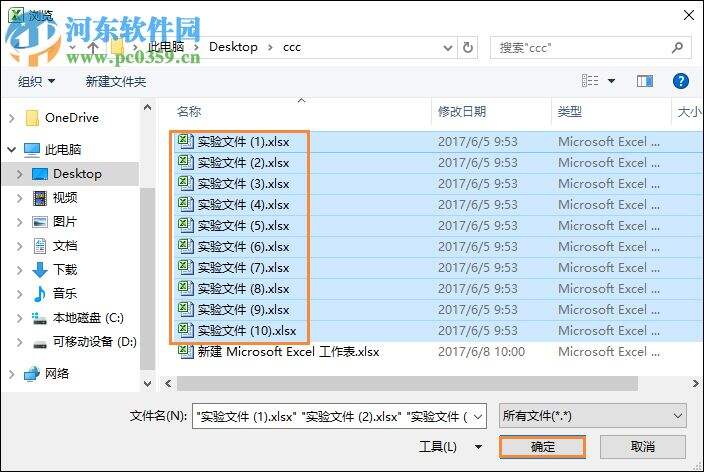The image size is (704, 472).
Task: Open the 组织 organize menu
Action: click(36, 81)
